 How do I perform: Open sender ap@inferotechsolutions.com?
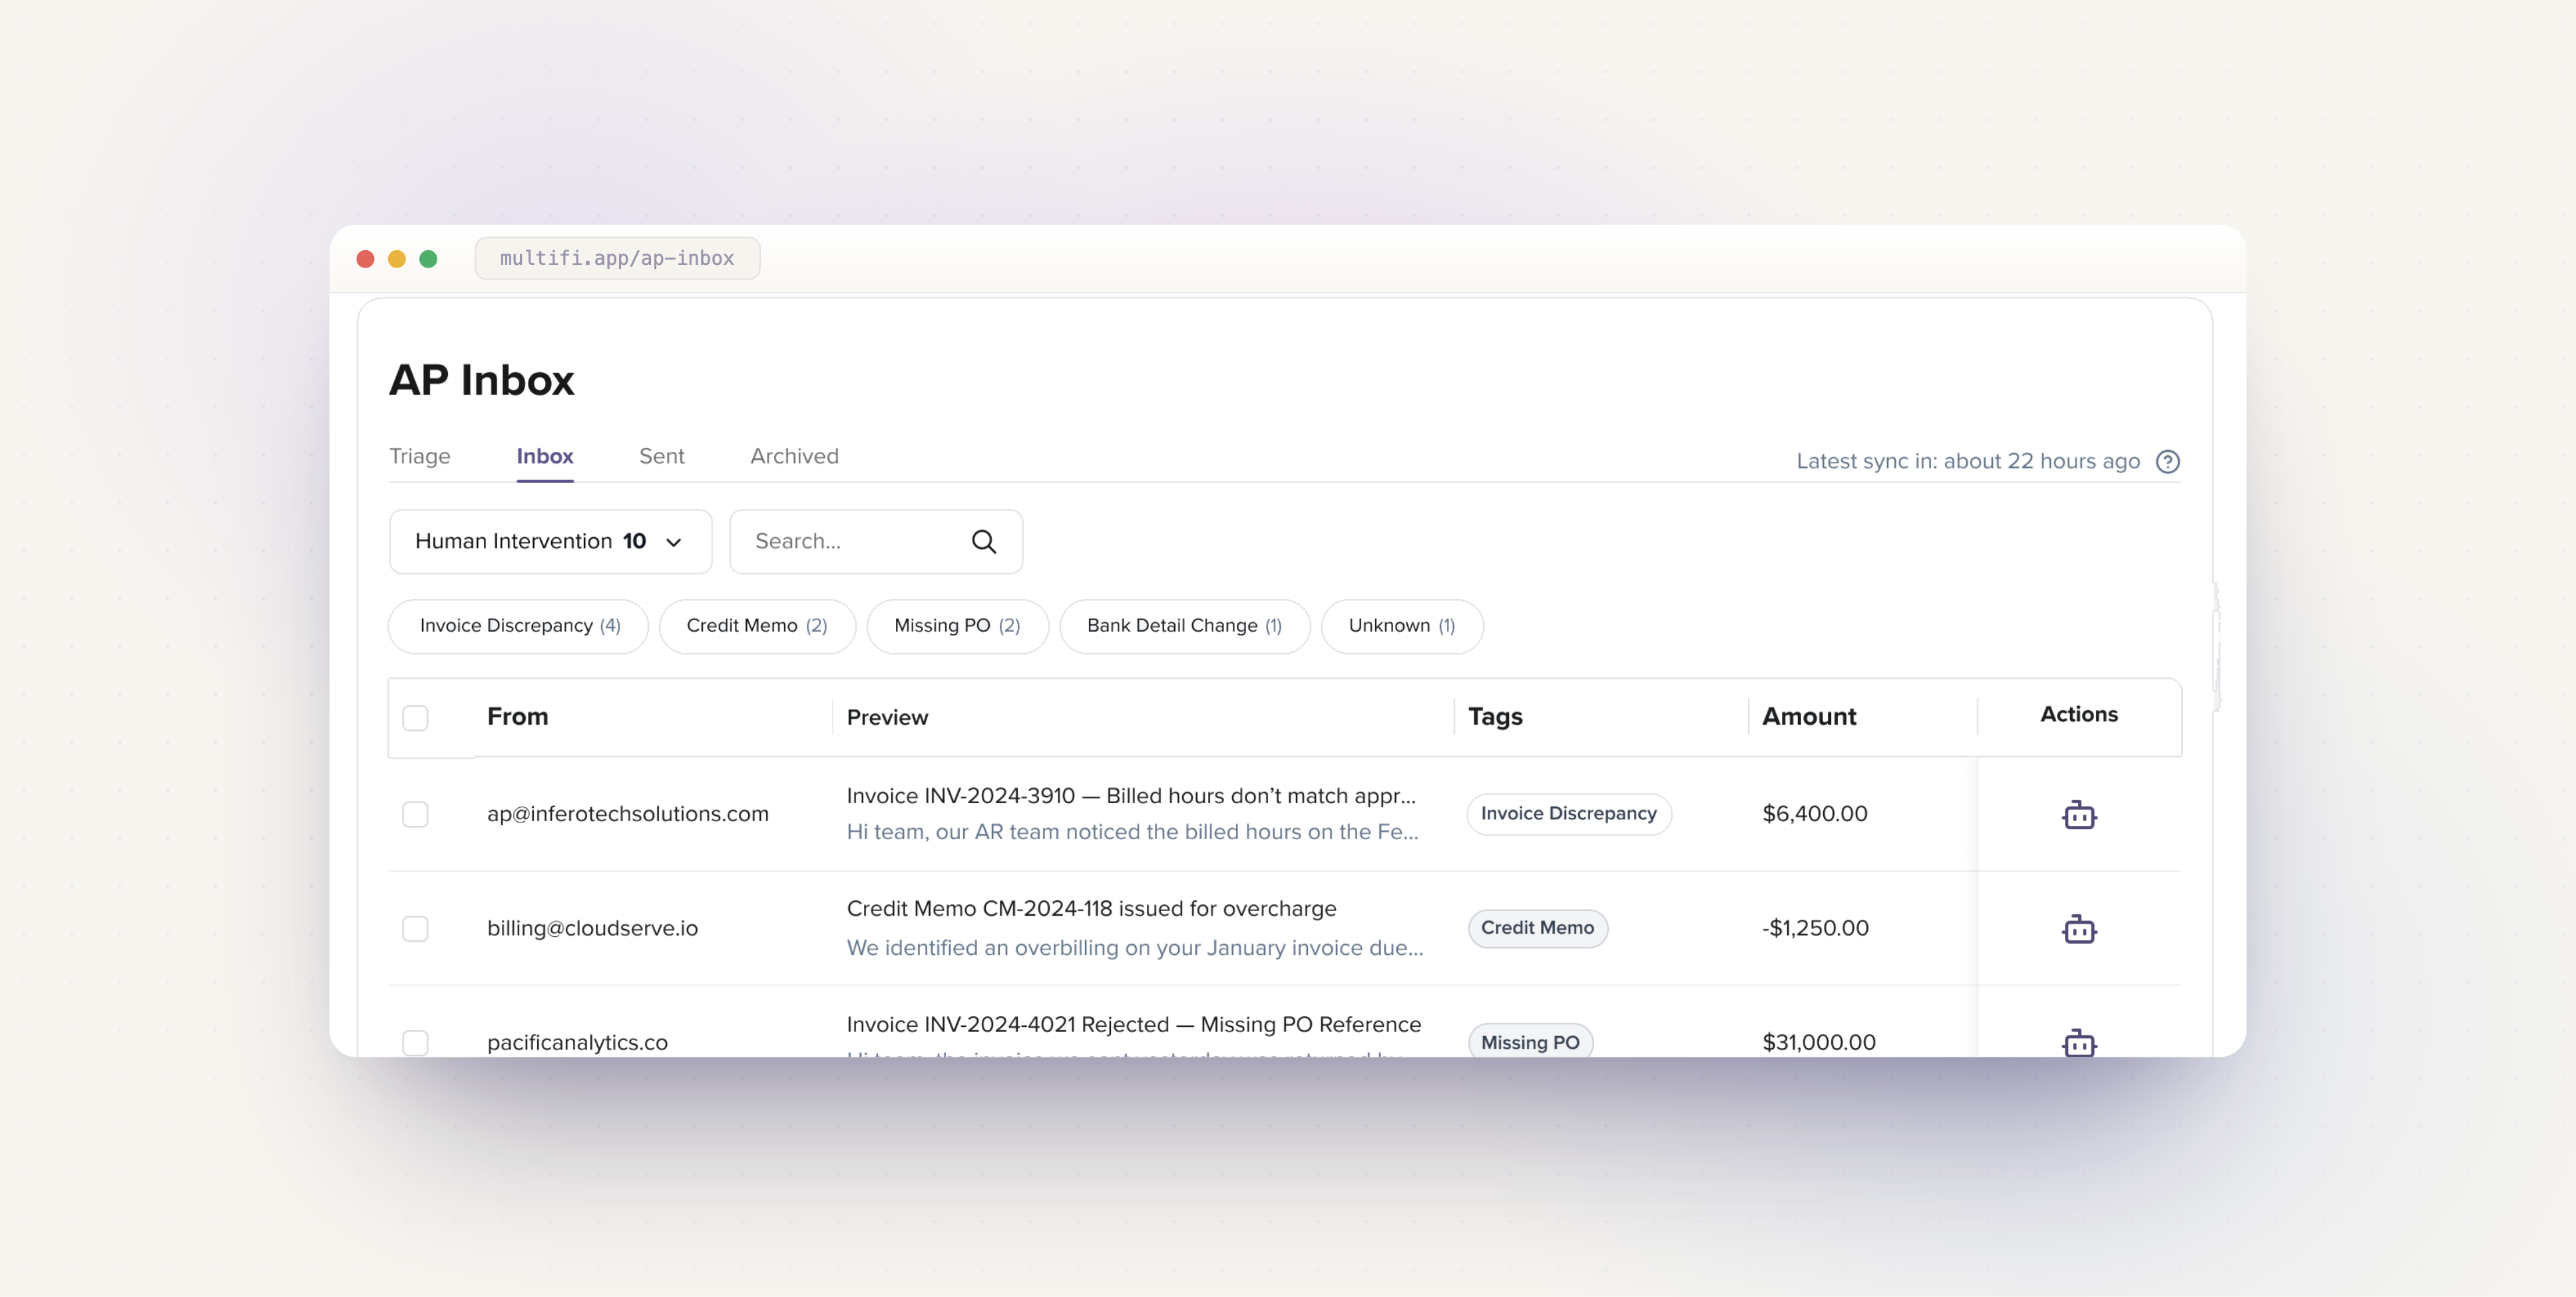pyautogui.click(x=627, y=815)
